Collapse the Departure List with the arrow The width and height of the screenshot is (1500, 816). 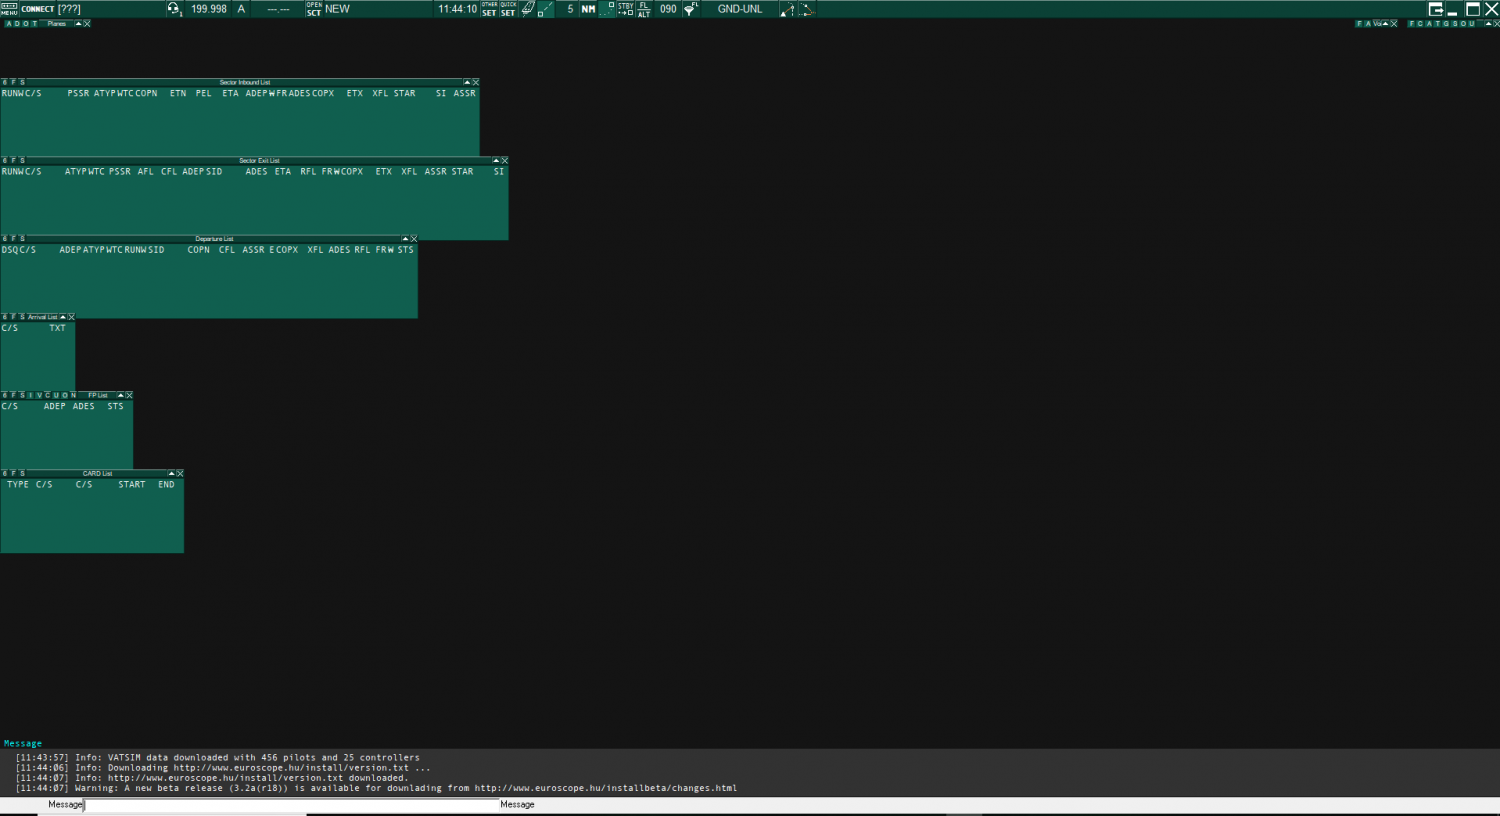click(405, 239)
